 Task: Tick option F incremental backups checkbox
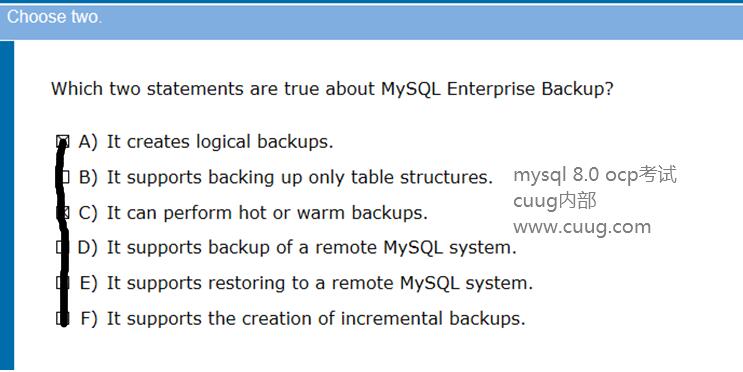pyautogui.click(x=63, y=318)
